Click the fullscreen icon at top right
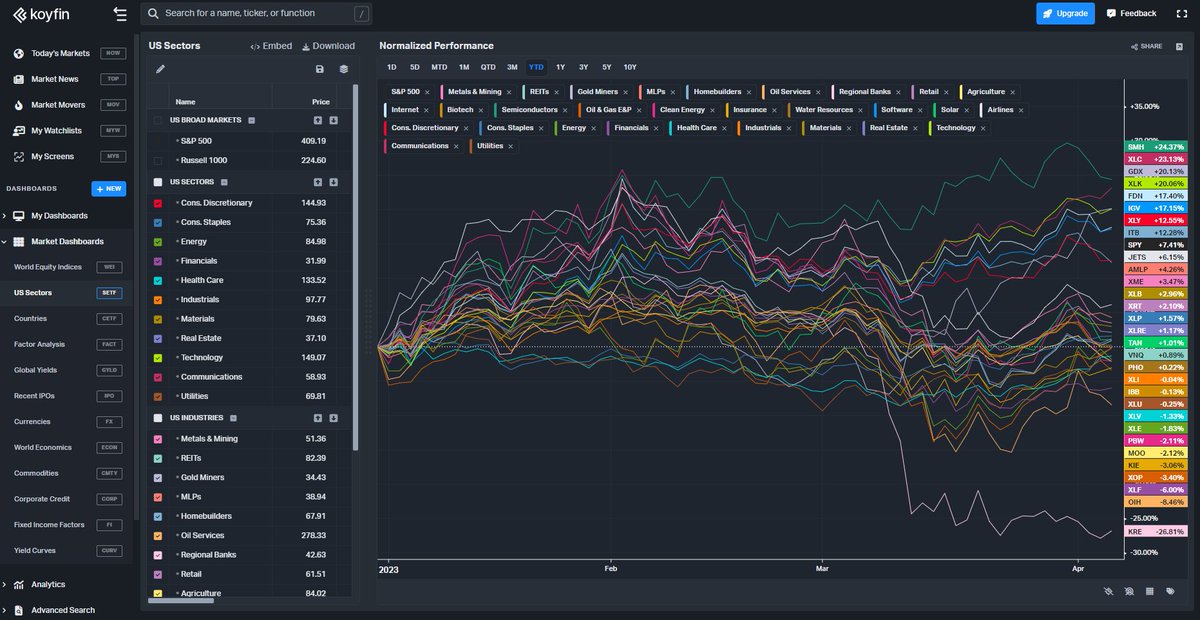Screen dimensions: 1200x620 point(1183,13)
